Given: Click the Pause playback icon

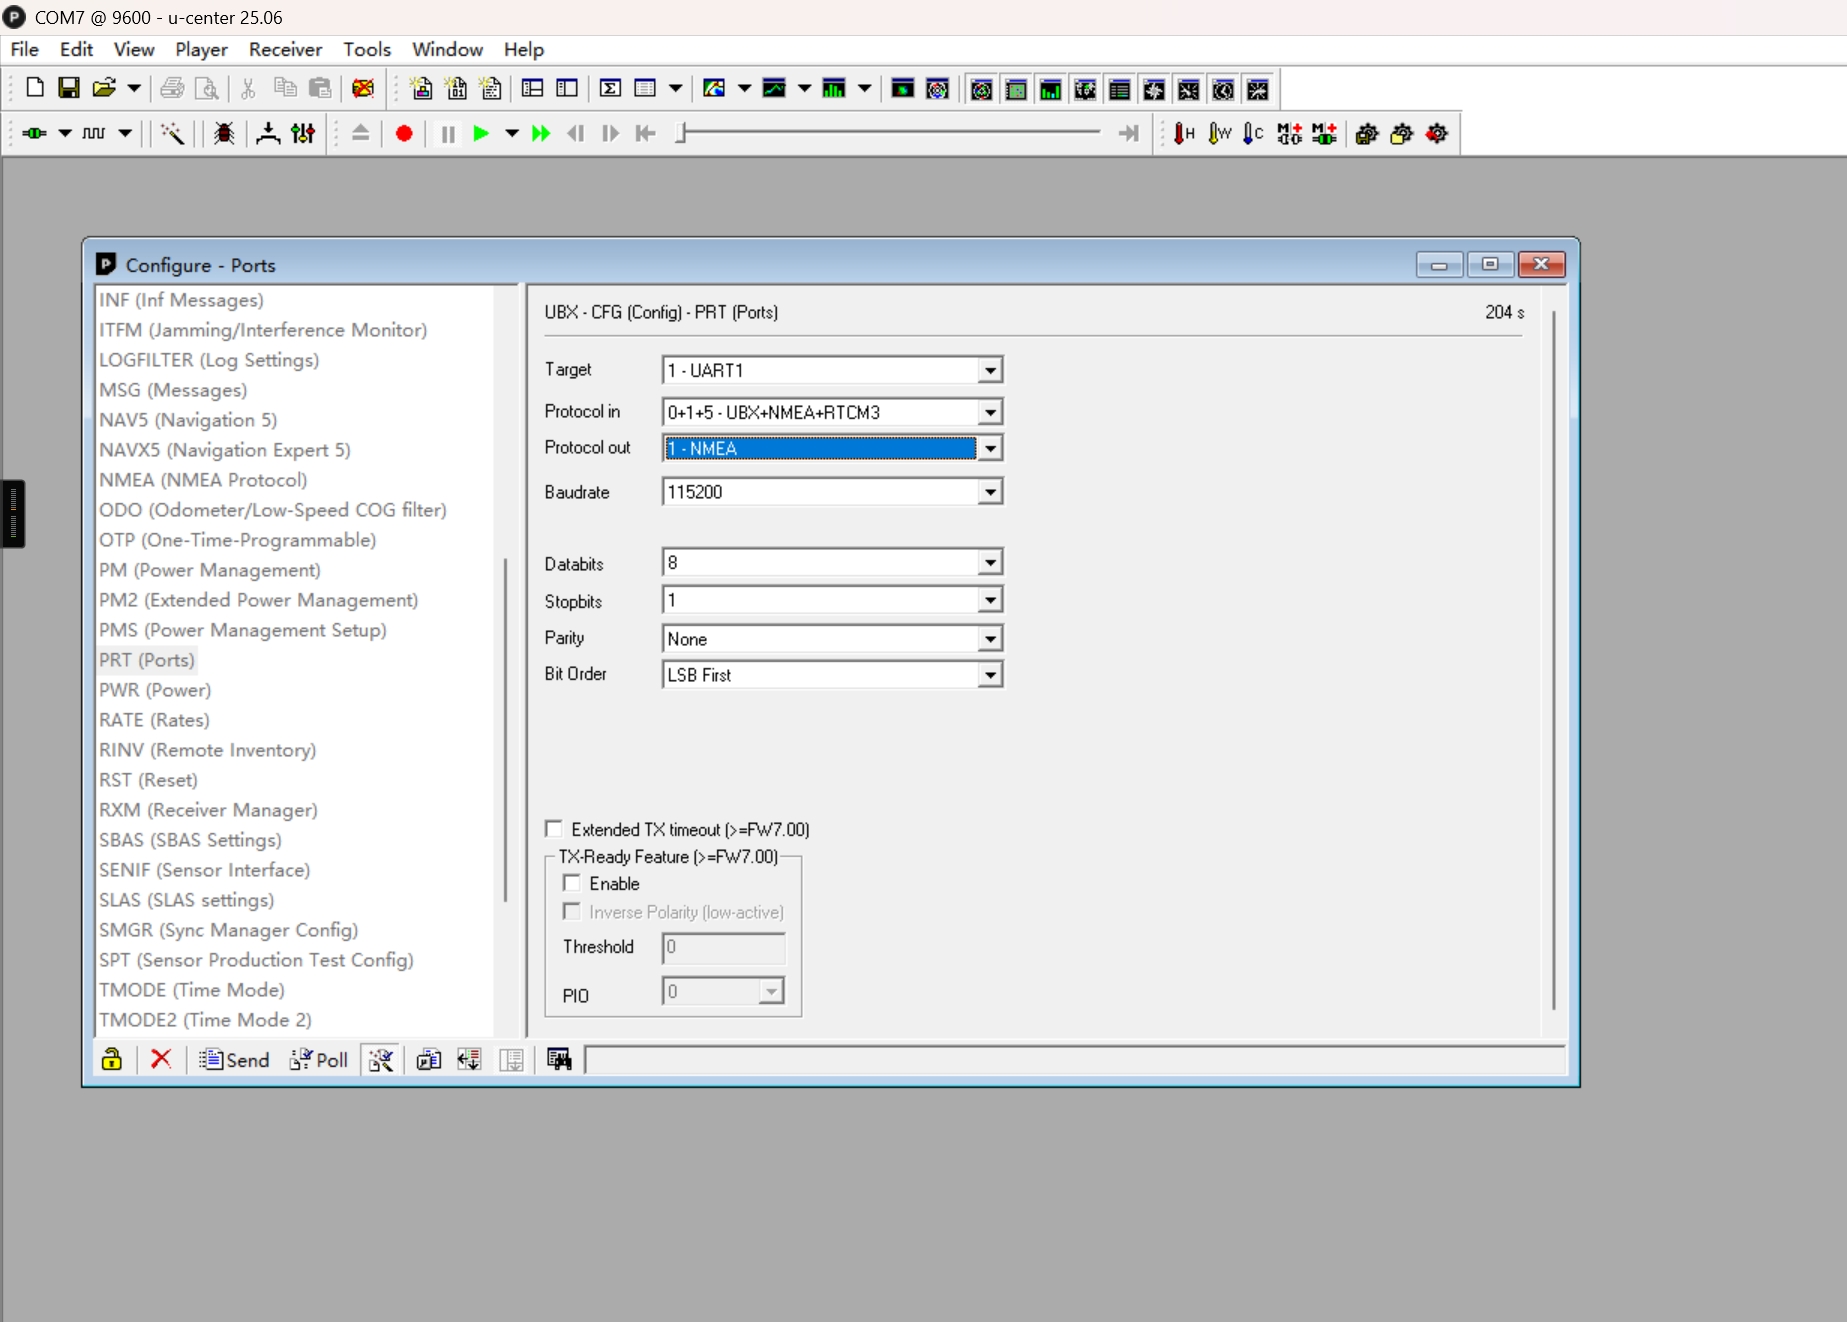Looking at the screenshot, I should [x=448, y=134].
